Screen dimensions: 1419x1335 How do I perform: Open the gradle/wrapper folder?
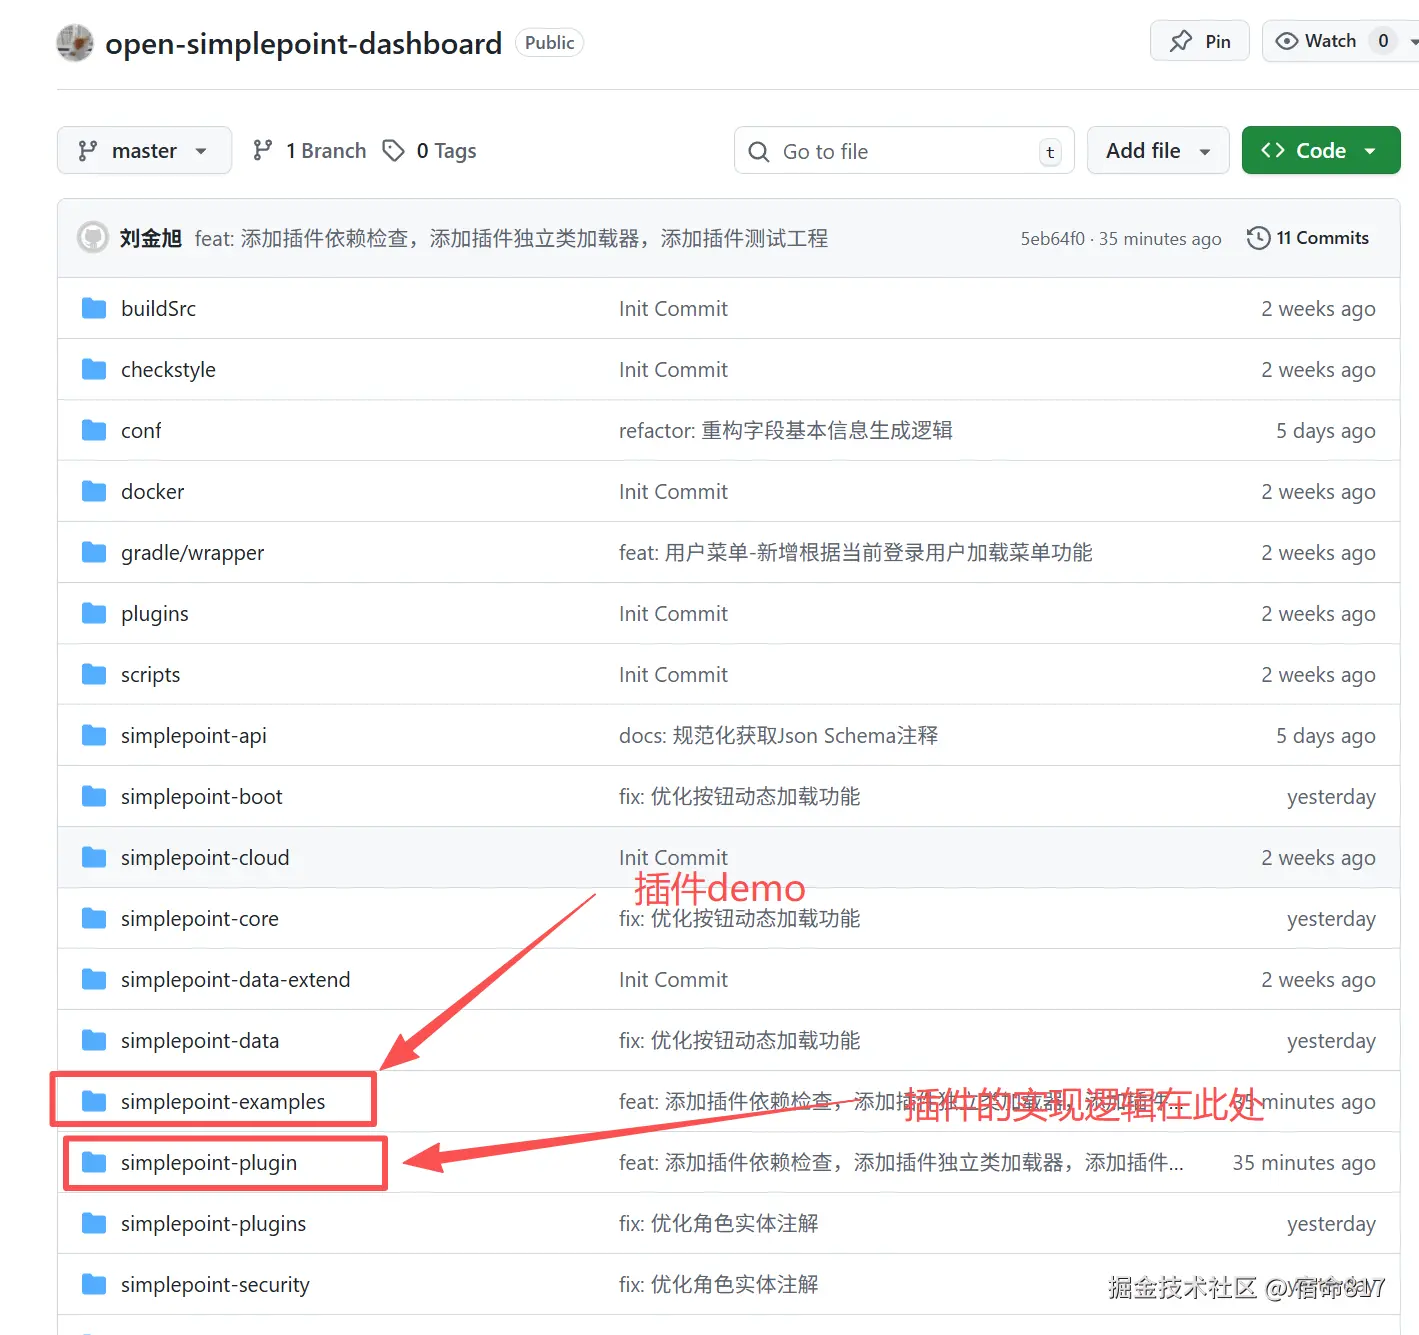tap(192, 552)
